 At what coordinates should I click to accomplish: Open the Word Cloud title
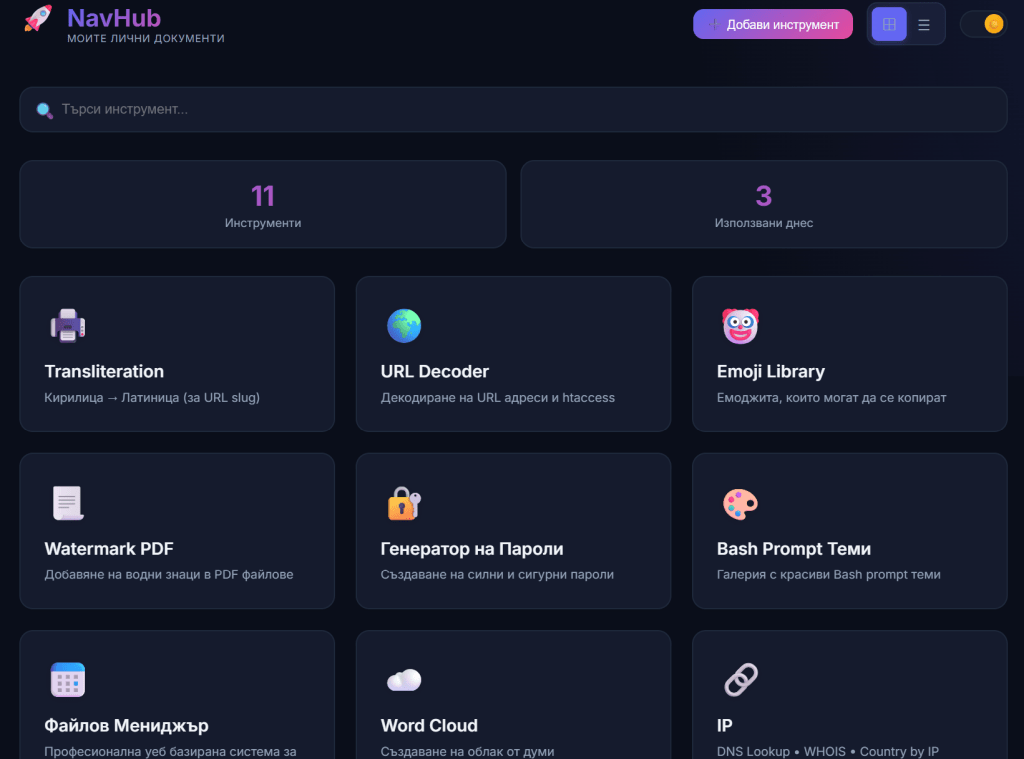point(429,726)
